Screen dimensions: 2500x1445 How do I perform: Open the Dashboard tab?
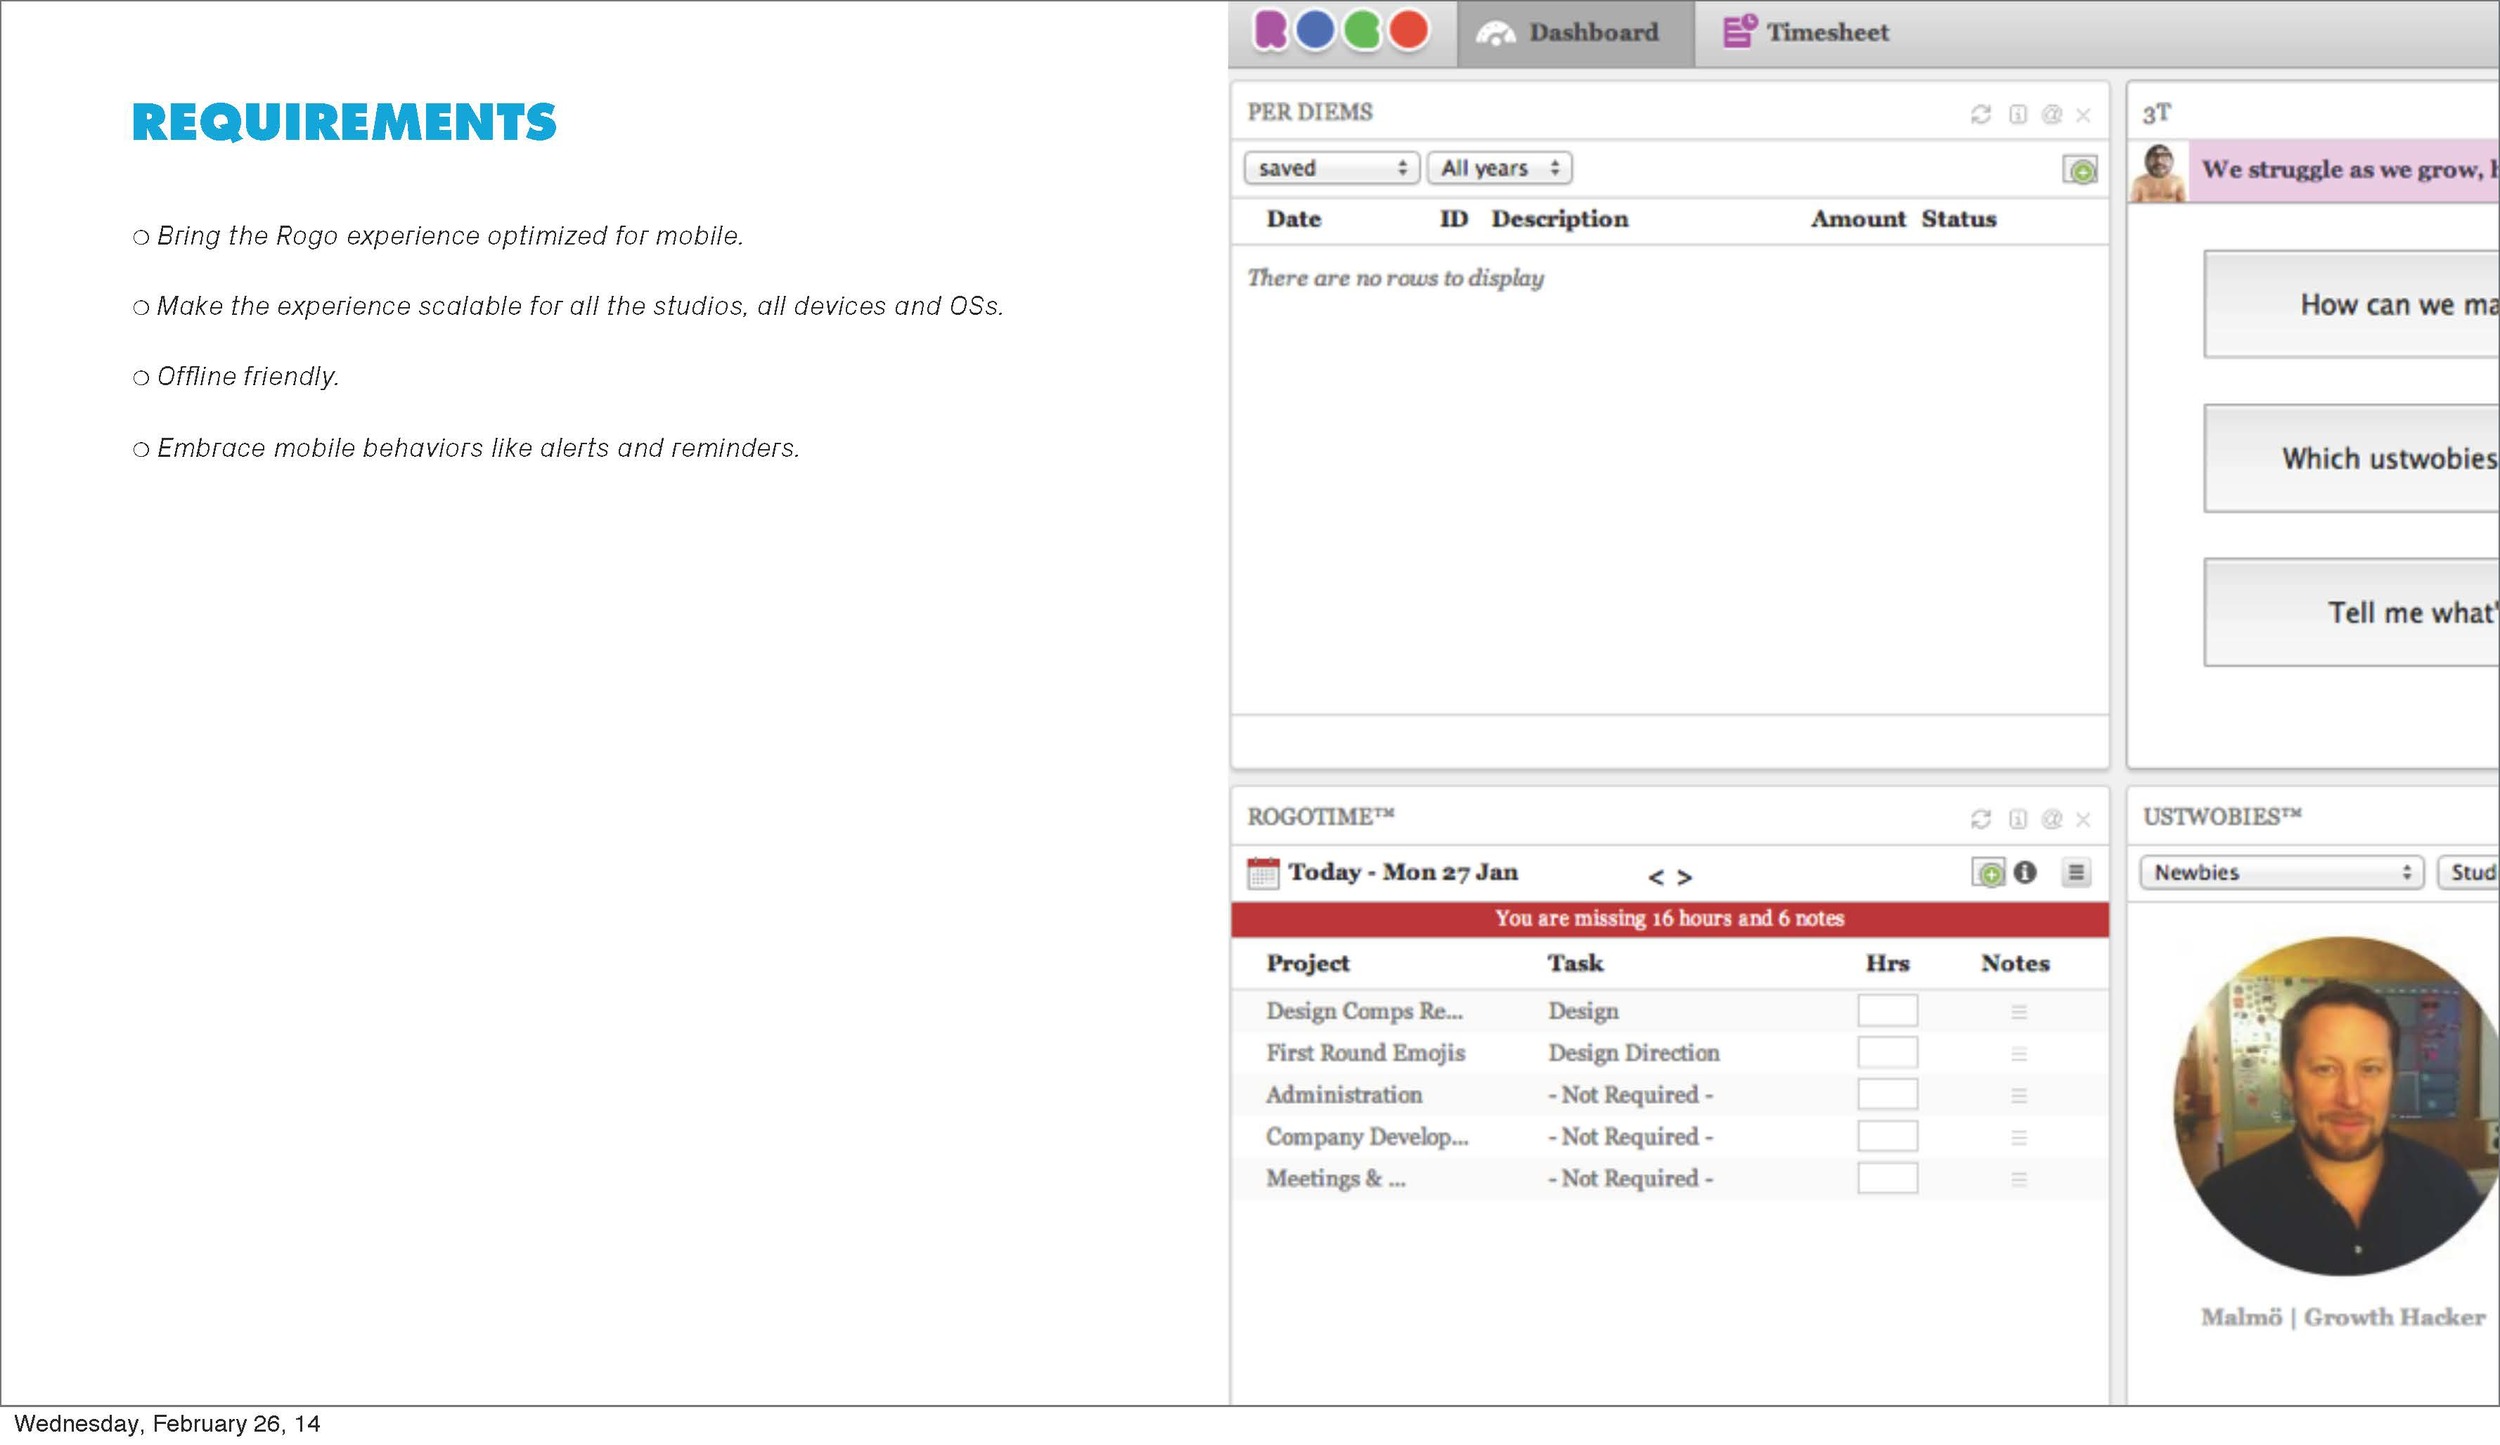1575,33
